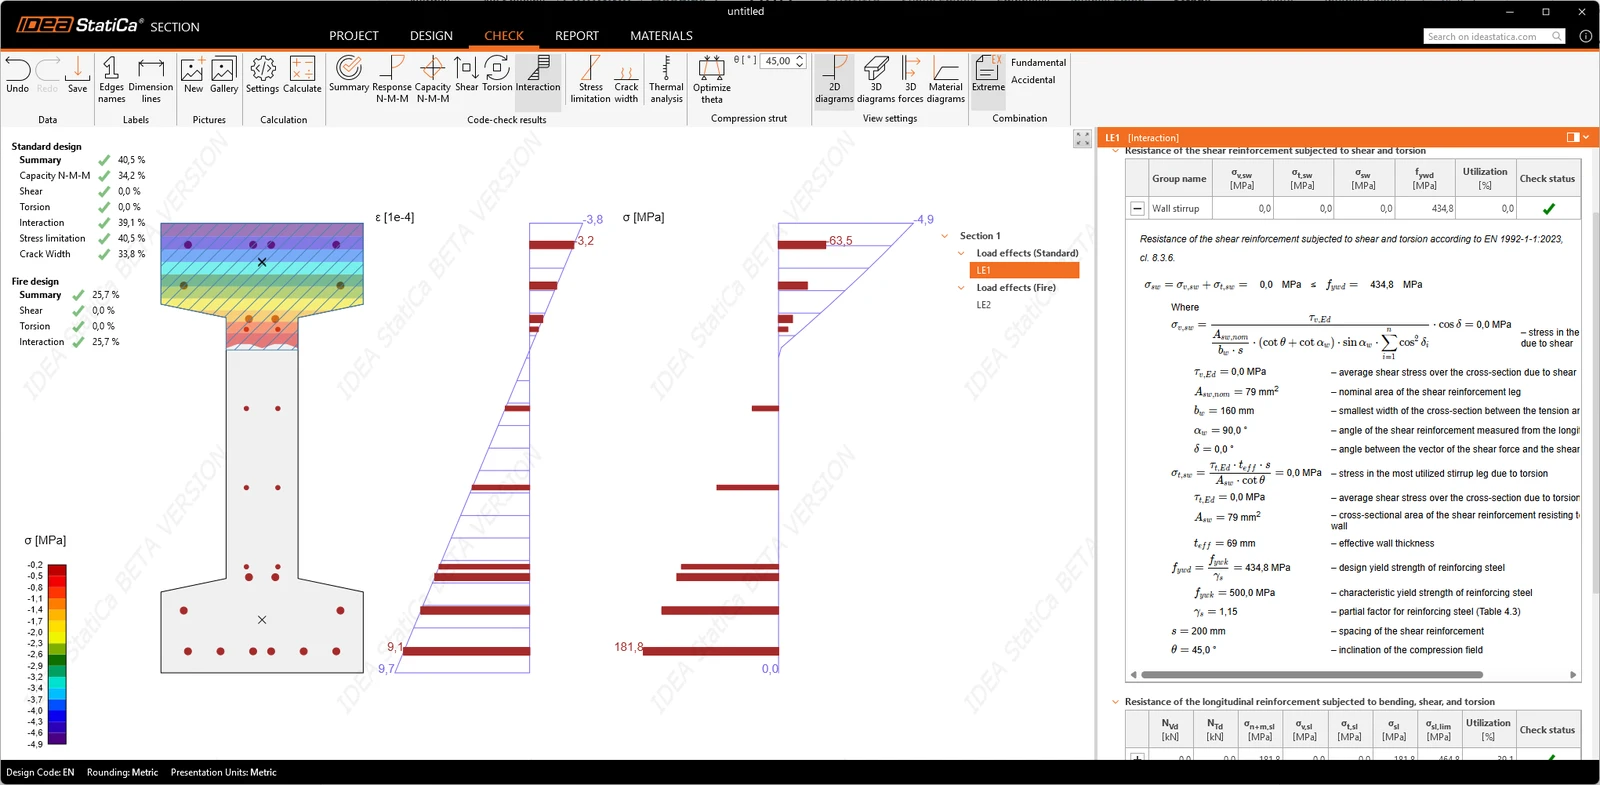Viewport: 1600px width, 785px height.
Task: Open the DESIGN tab
Action: [x=431, y=36]
